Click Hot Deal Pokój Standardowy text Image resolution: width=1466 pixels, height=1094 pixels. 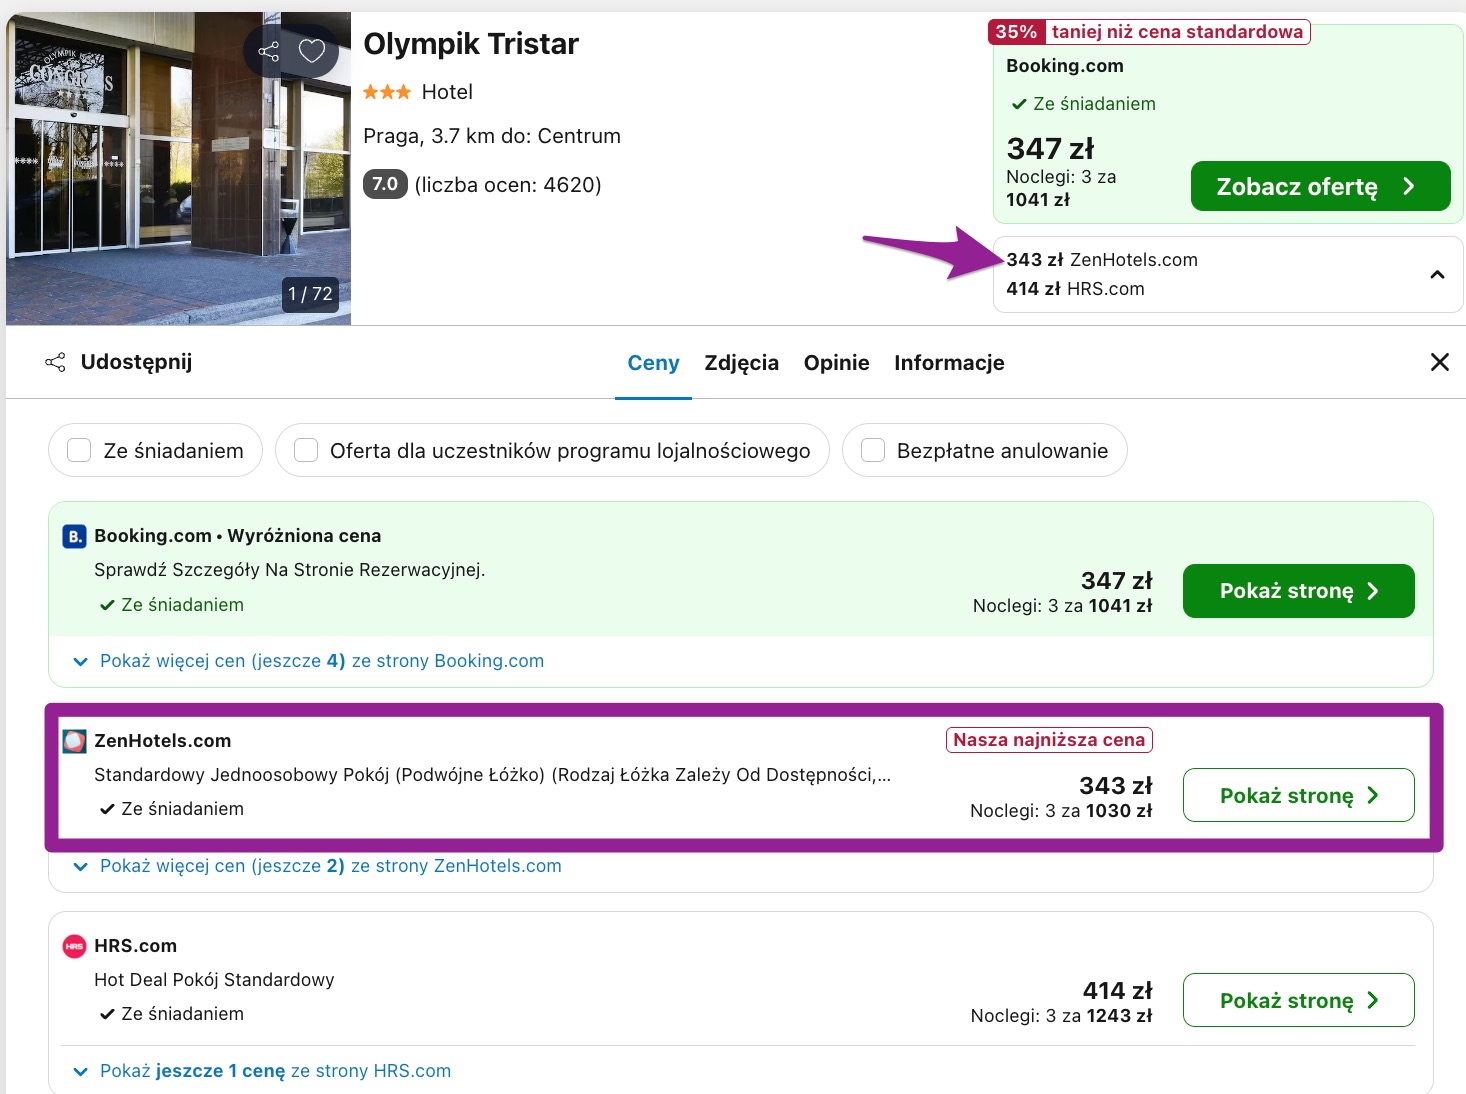pos(214,980)
